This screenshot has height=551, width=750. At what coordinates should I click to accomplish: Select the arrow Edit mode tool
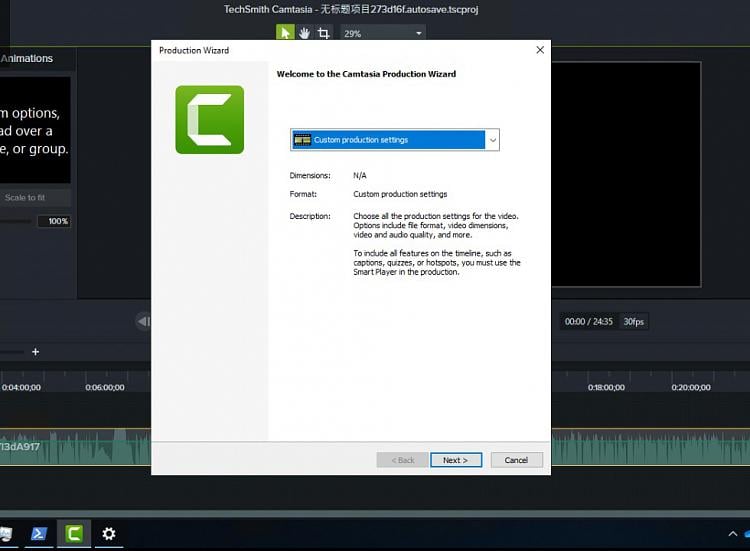(285, 33)
